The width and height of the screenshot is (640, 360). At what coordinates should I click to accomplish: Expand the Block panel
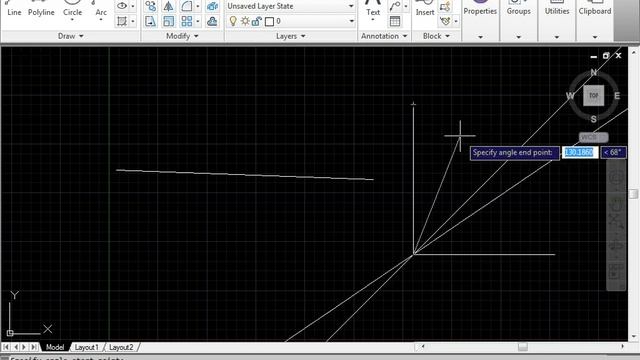coord(436,36)
